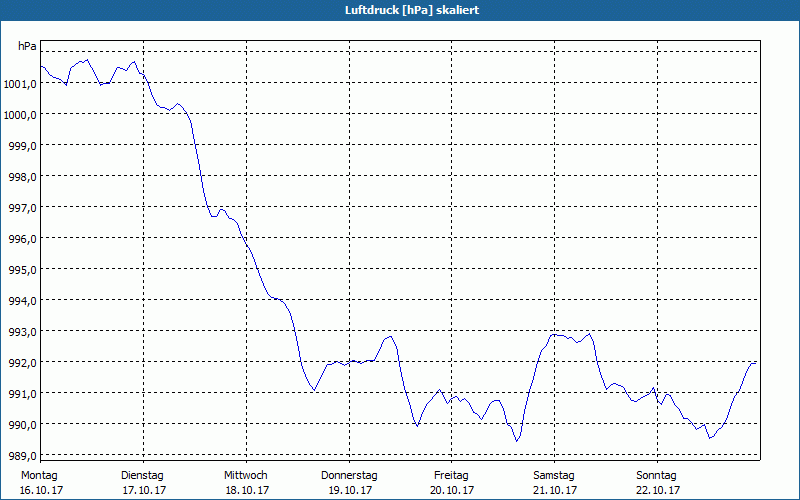Select the 998,0 axis value
The width and height of the screenshot is (800, 500).
click(22, 177)
